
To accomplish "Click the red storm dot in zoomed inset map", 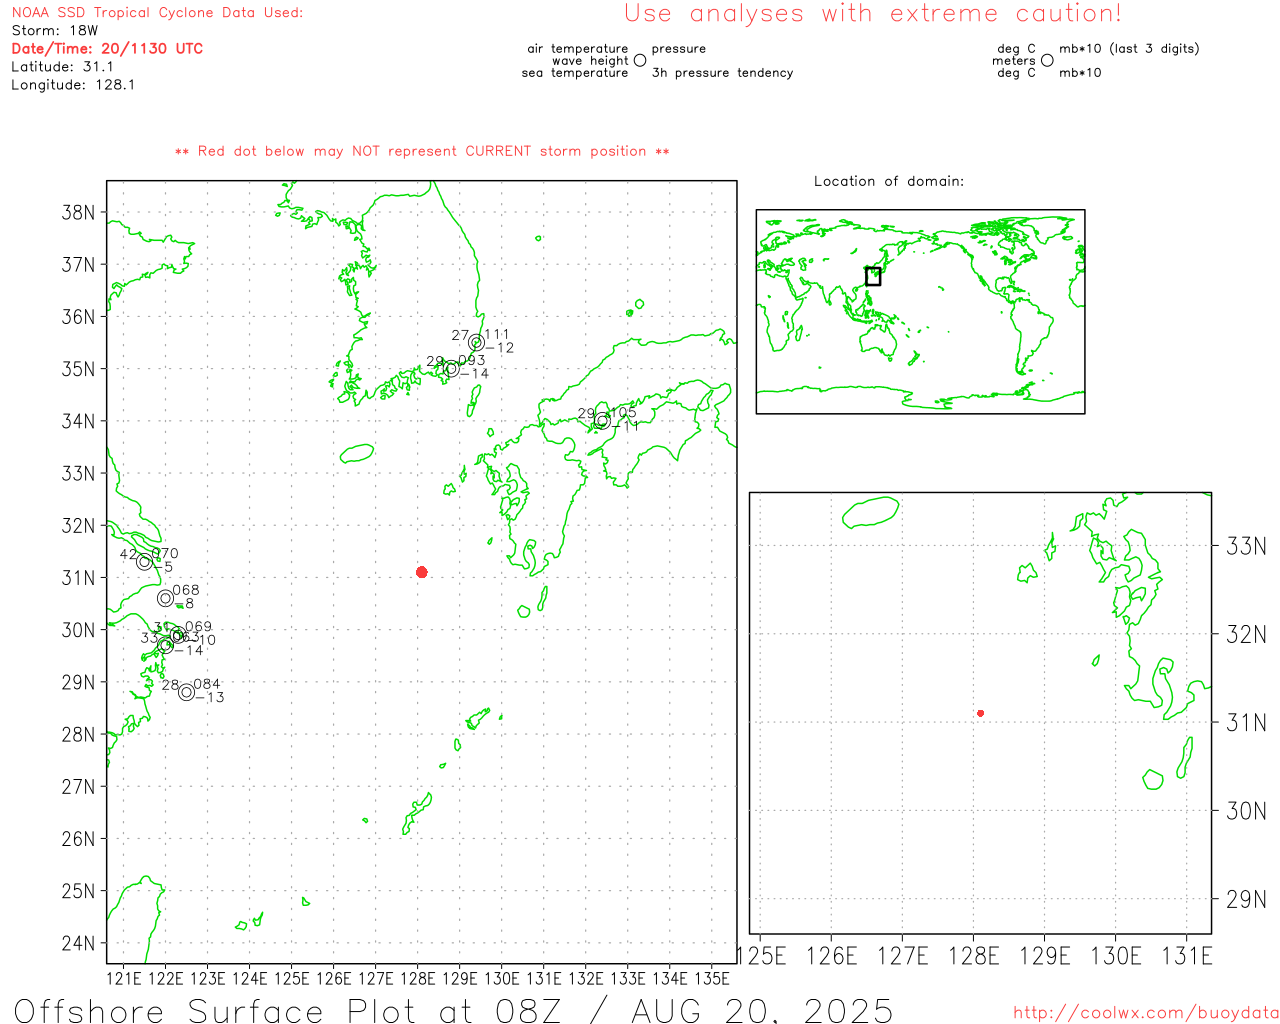I will pos(981,713).
